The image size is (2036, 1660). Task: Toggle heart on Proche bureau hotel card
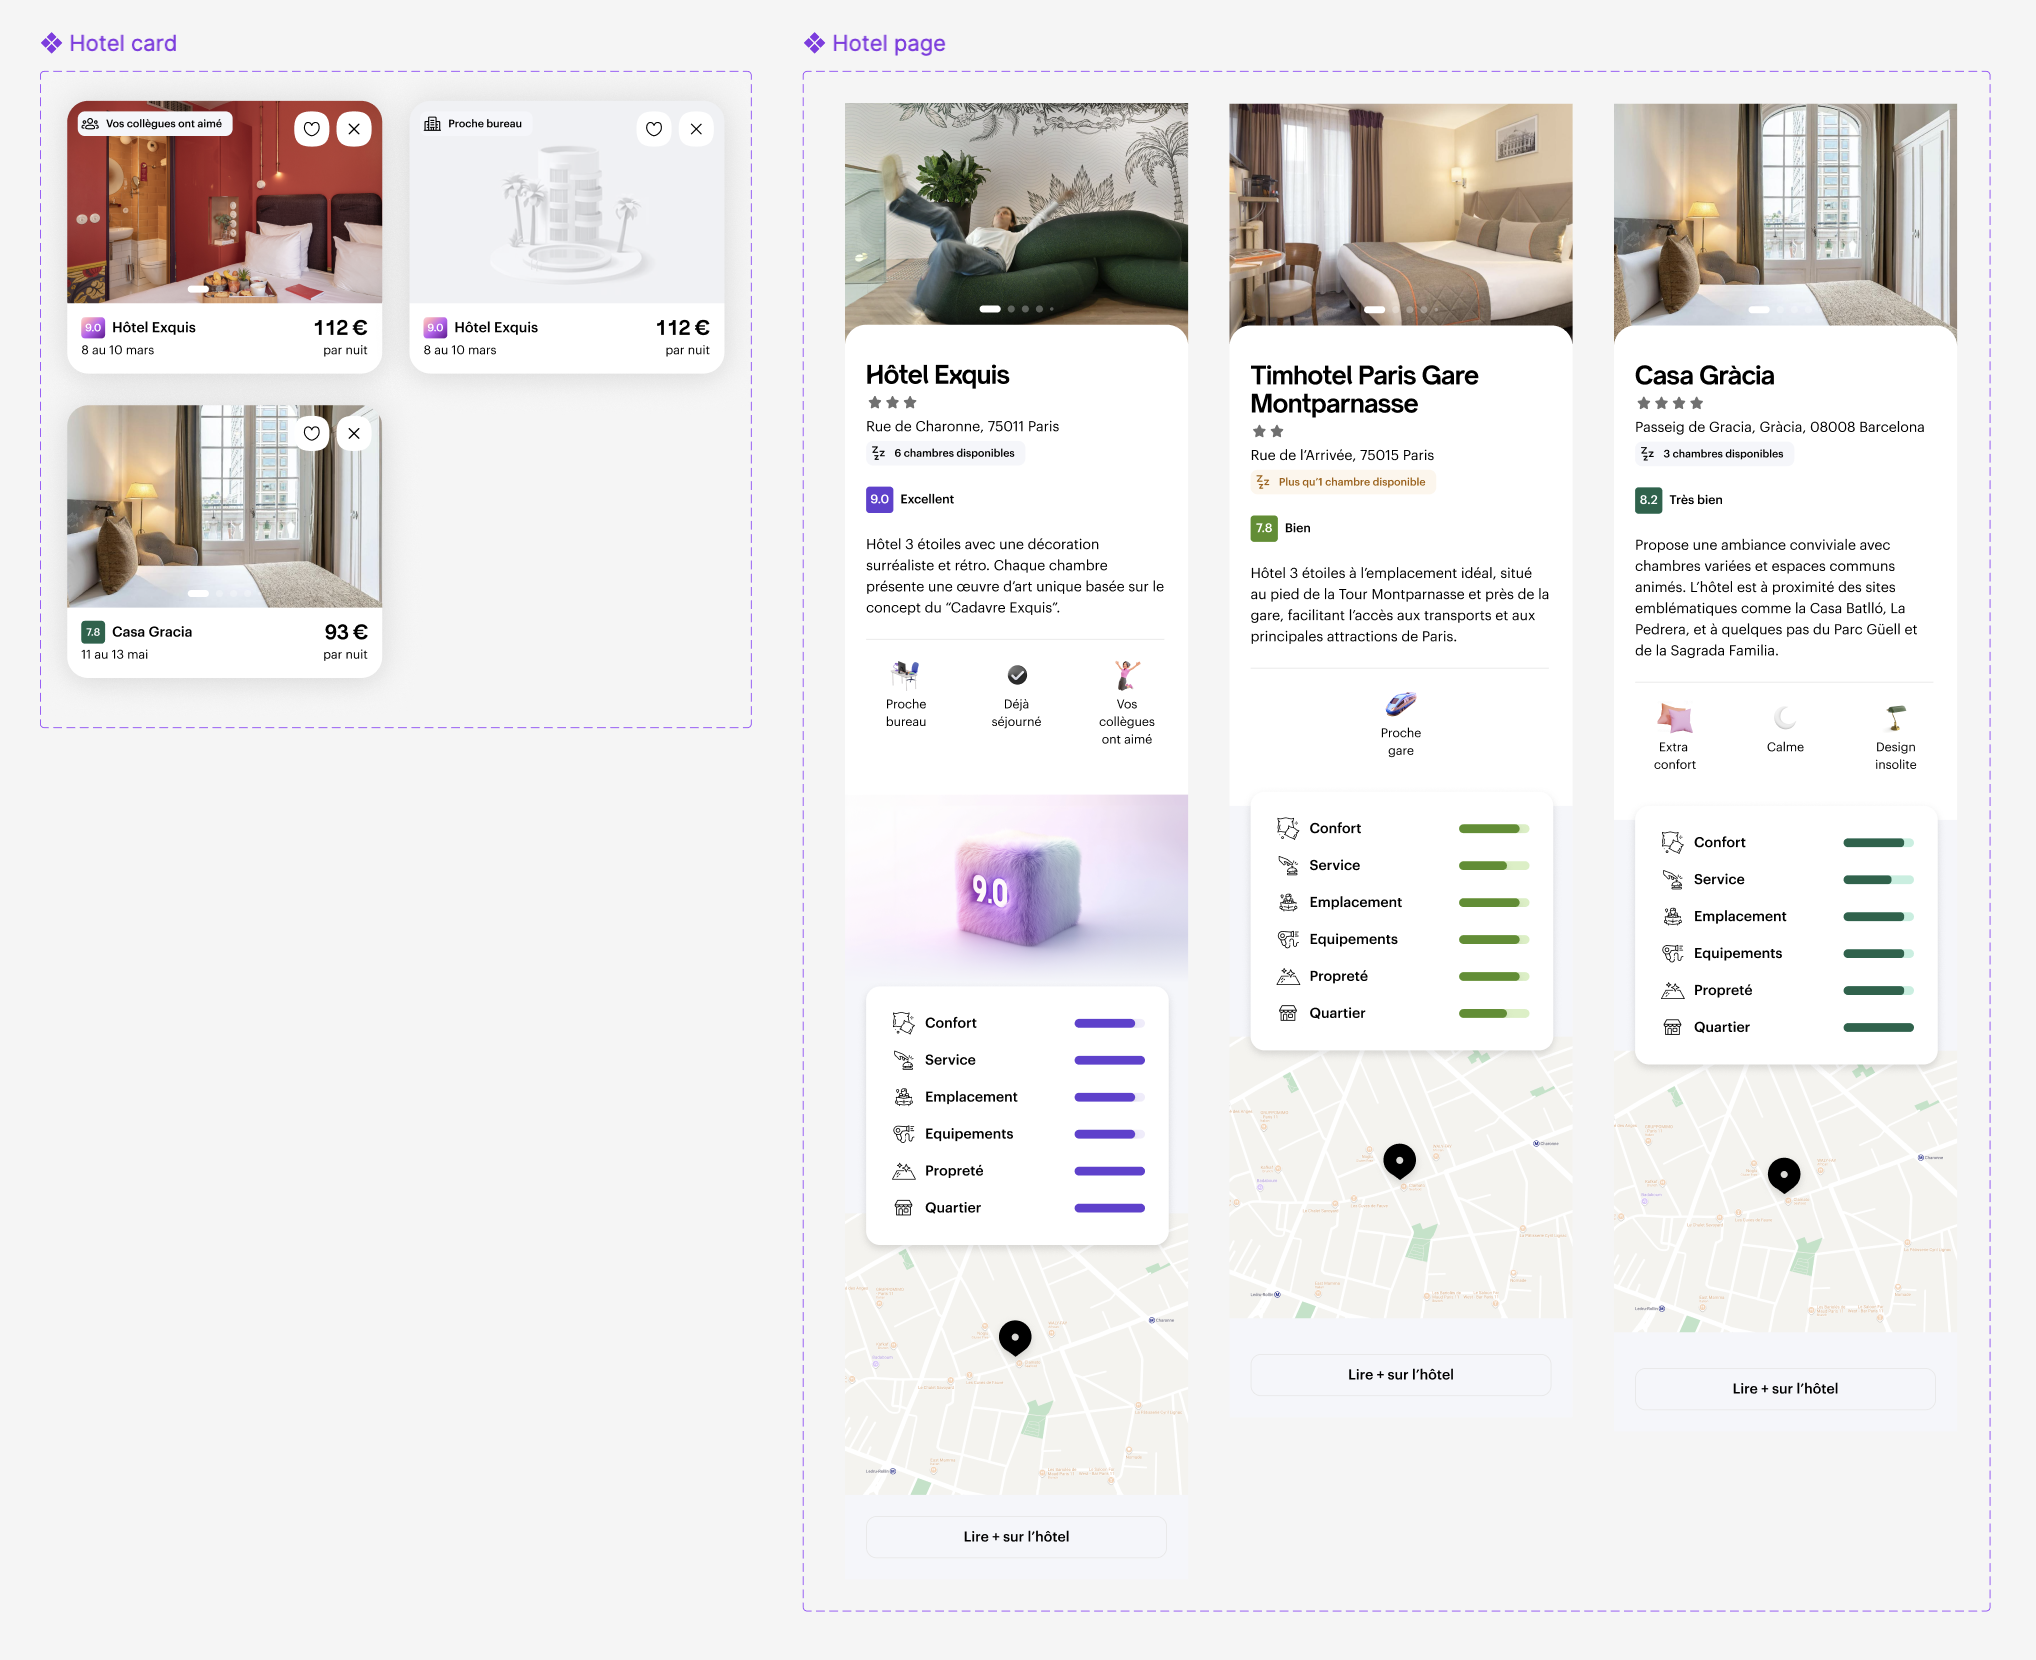click(x=654, y=129)
